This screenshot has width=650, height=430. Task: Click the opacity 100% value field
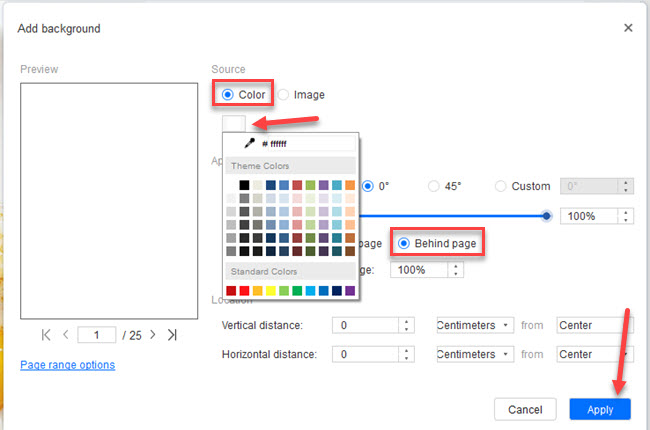tap(589, 216)
